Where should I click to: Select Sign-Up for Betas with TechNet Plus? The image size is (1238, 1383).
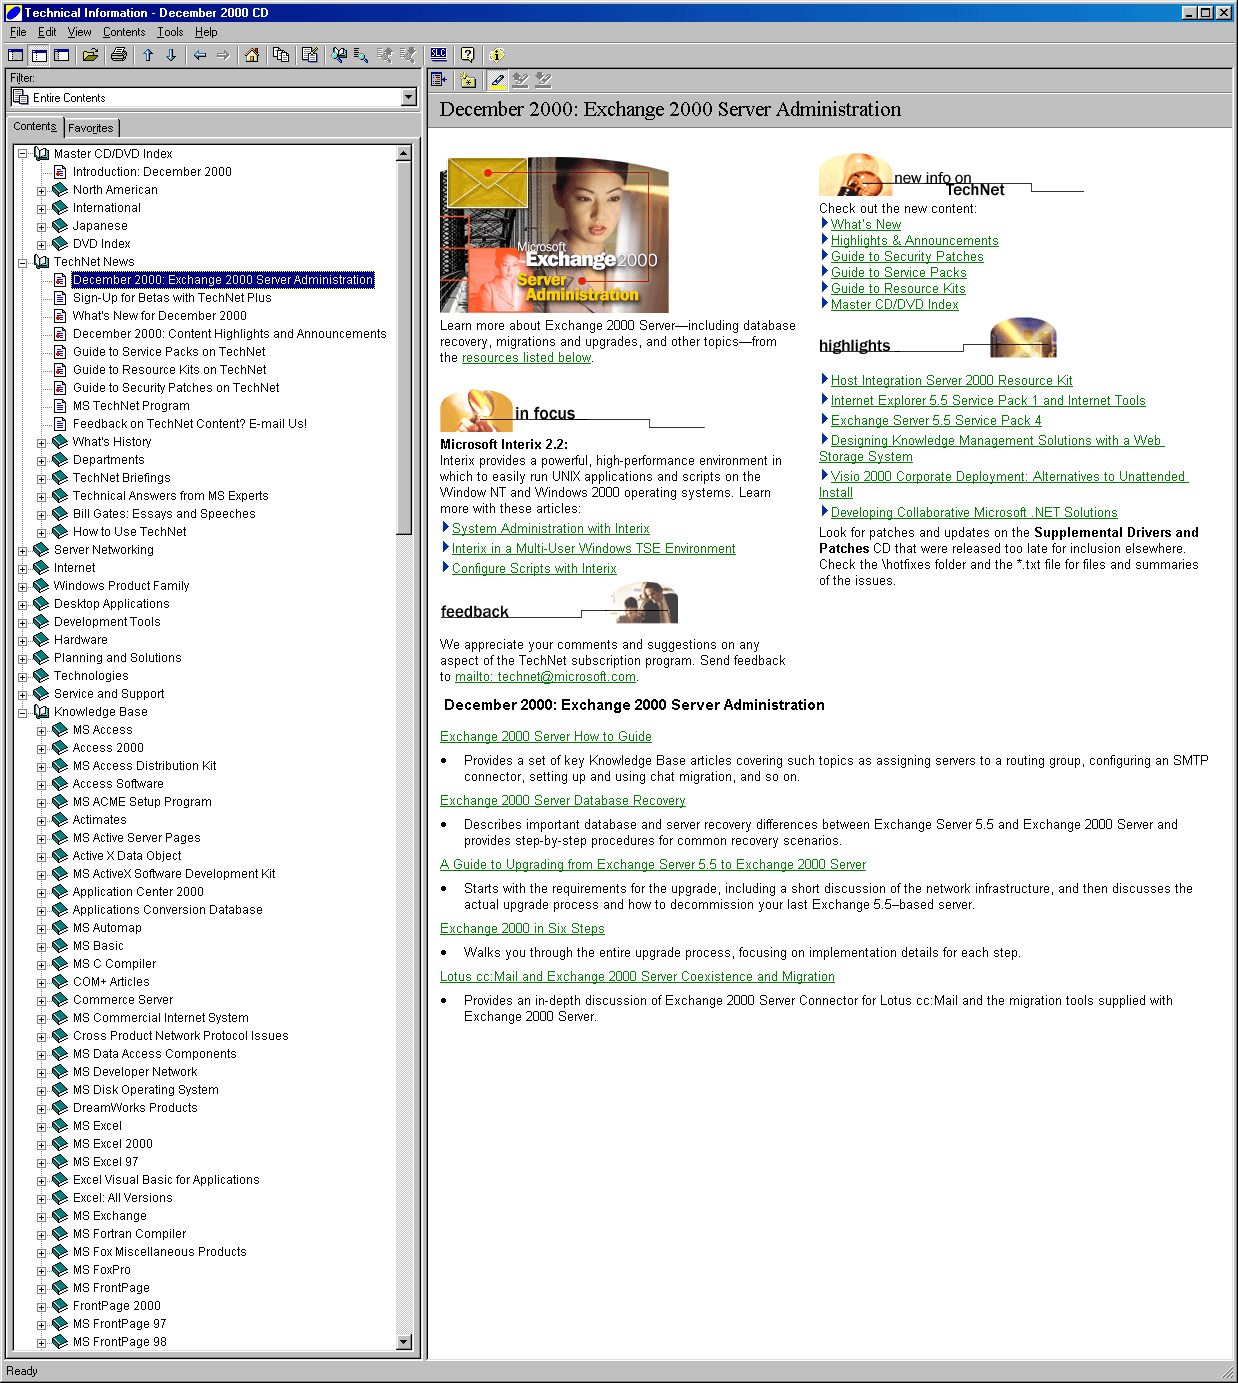(x=172, y=298)
